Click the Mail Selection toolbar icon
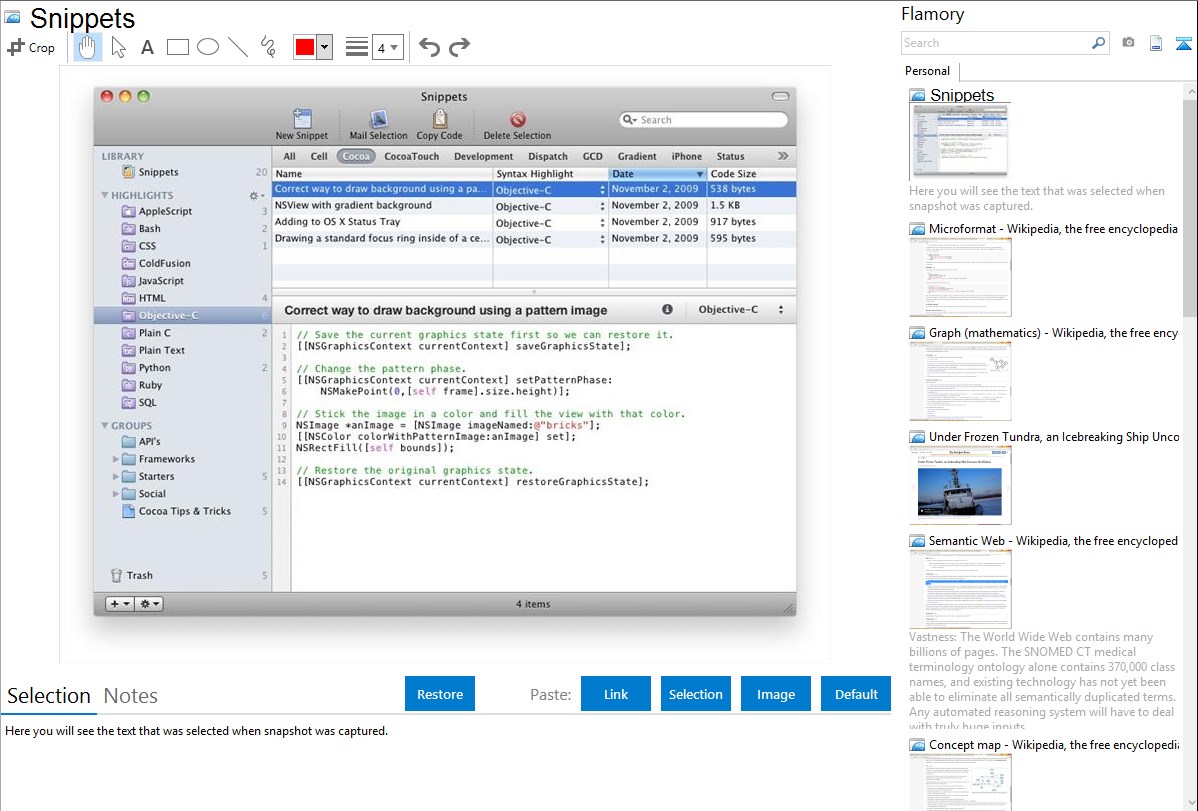1198x811 pixels. [x=378, y=125]
